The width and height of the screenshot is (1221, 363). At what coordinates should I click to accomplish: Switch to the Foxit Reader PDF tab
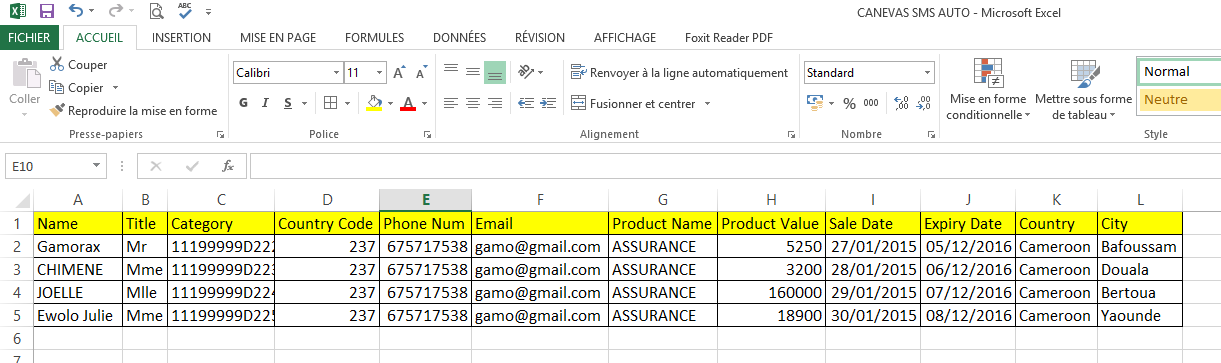pyautogui.click(x=728, y=38)
